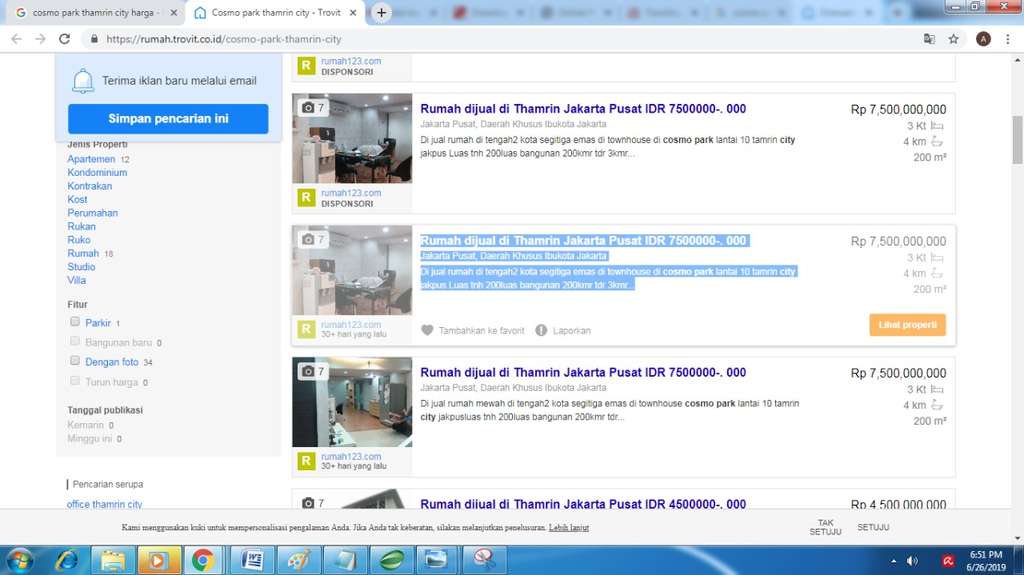Open a new browser tab with plus icon
The height and width of the screenshot is (575, 1024).
point(381,13)
